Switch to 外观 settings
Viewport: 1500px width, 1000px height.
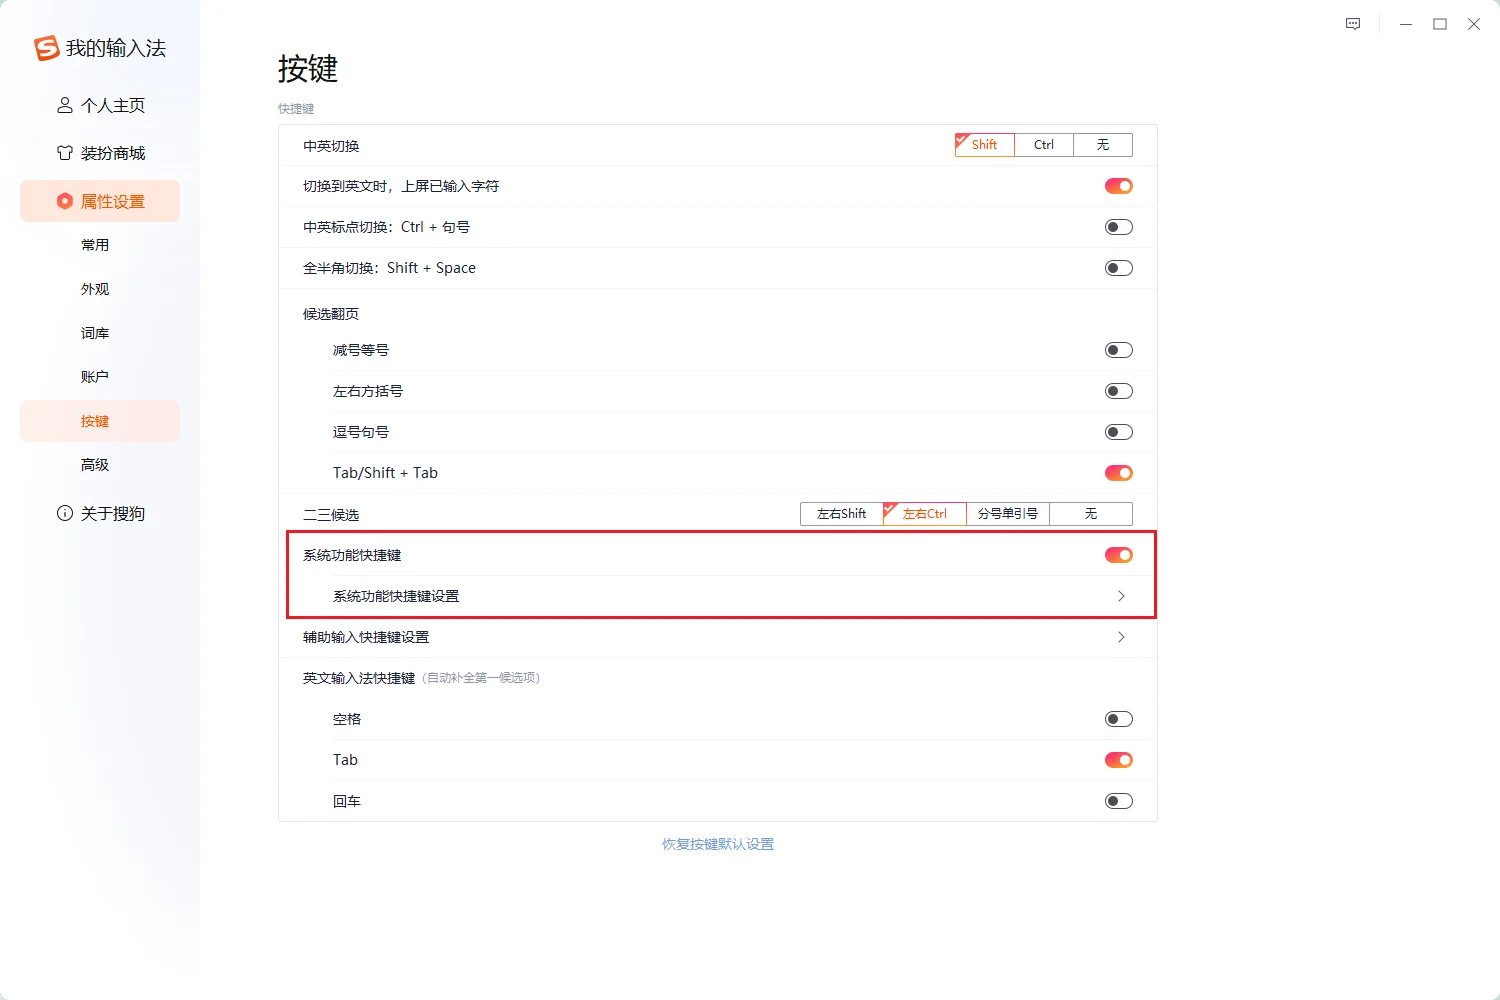(x=95, y=289)
